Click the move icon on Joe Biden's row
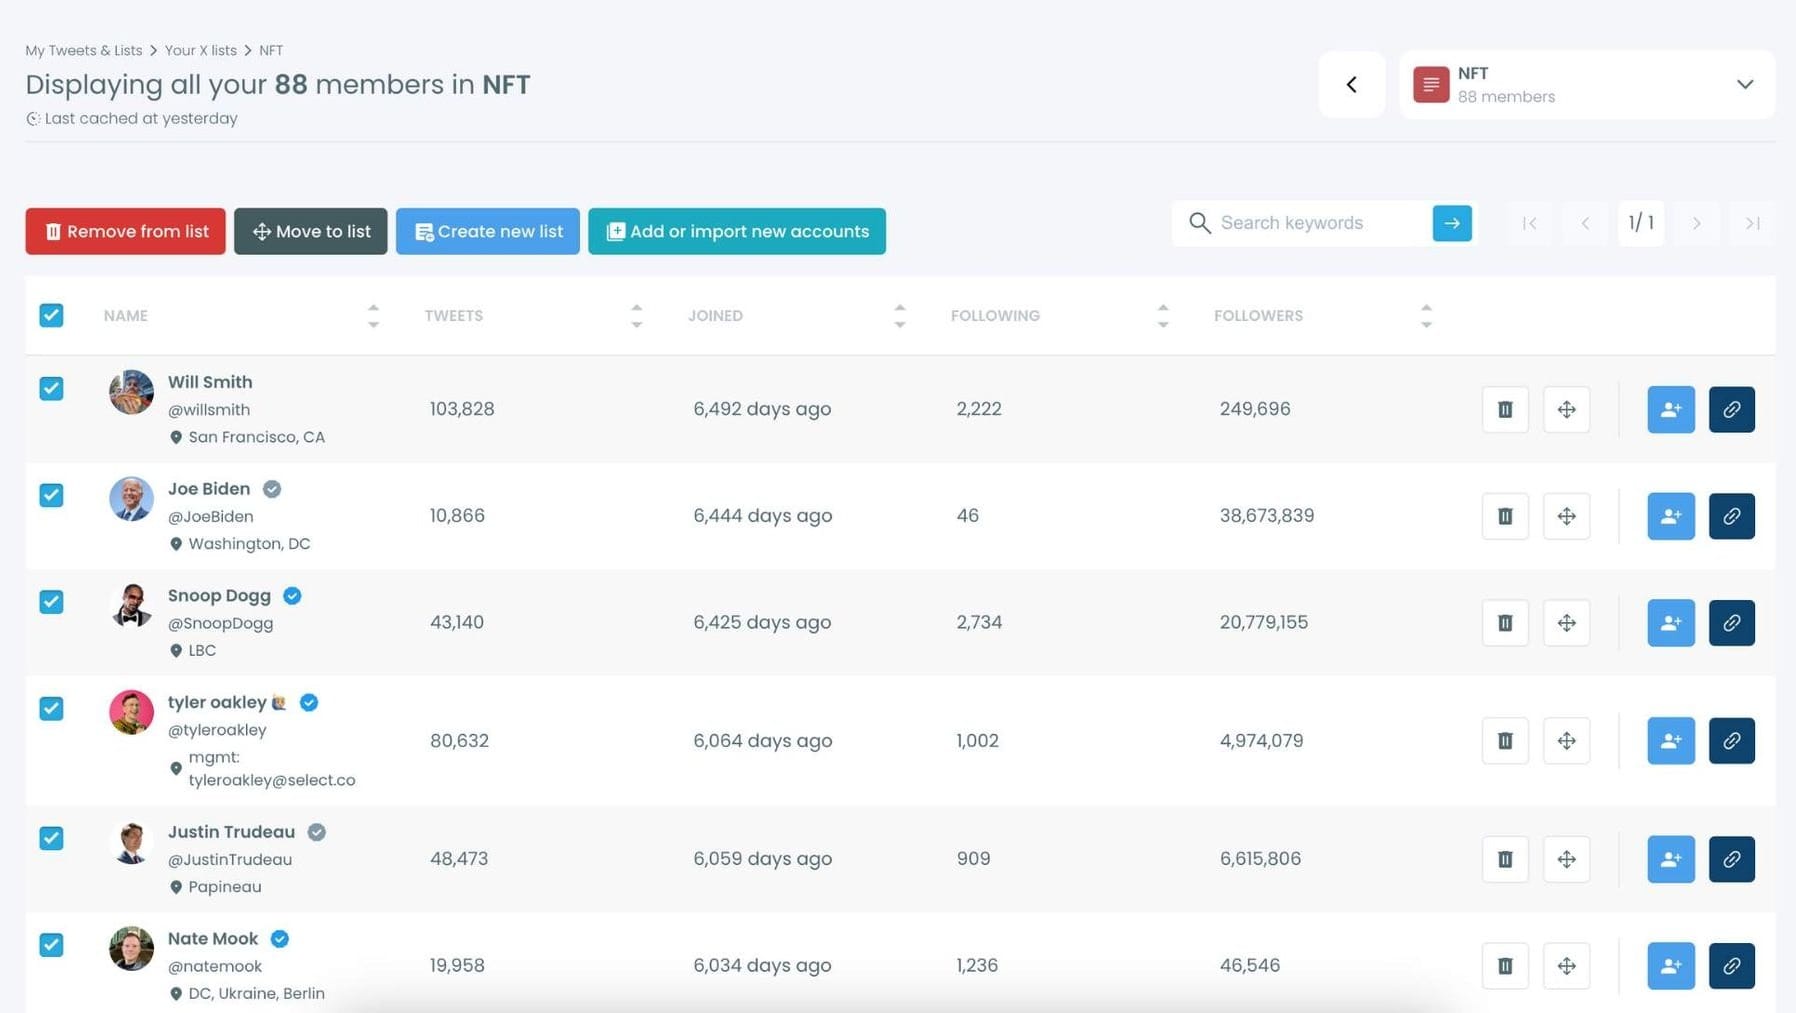1796x1013 pixels. click(x=1566, y=516)
